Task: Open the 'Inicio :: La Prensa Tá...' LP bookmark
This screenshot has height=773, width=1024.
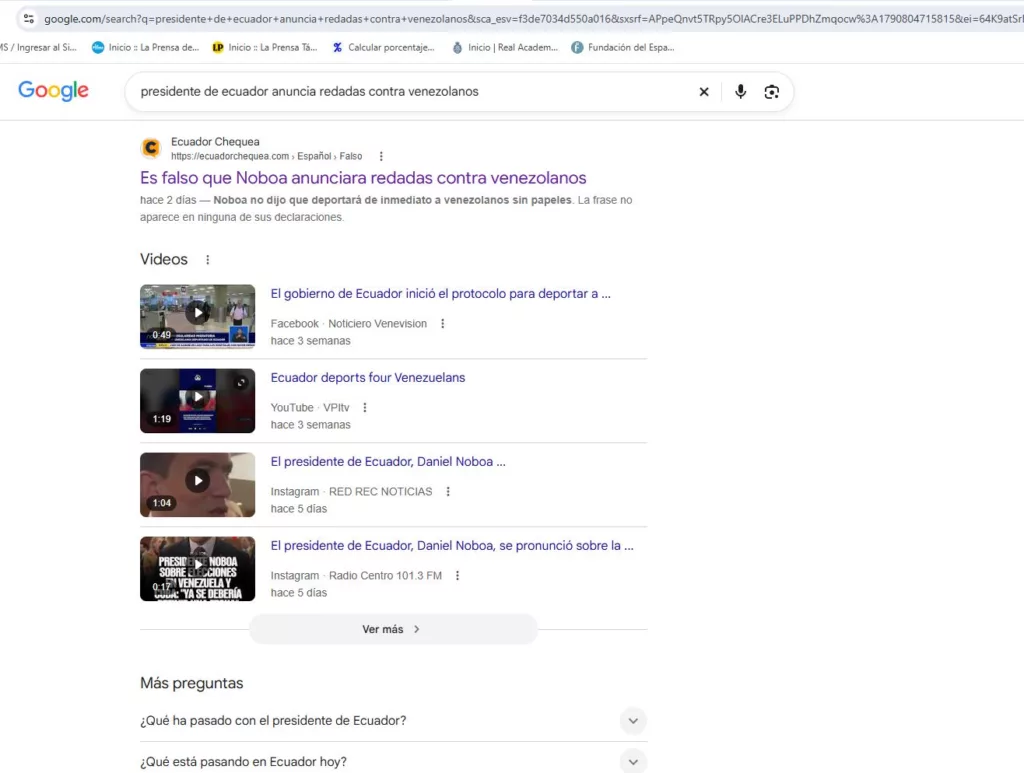Action: click(264, 48)
